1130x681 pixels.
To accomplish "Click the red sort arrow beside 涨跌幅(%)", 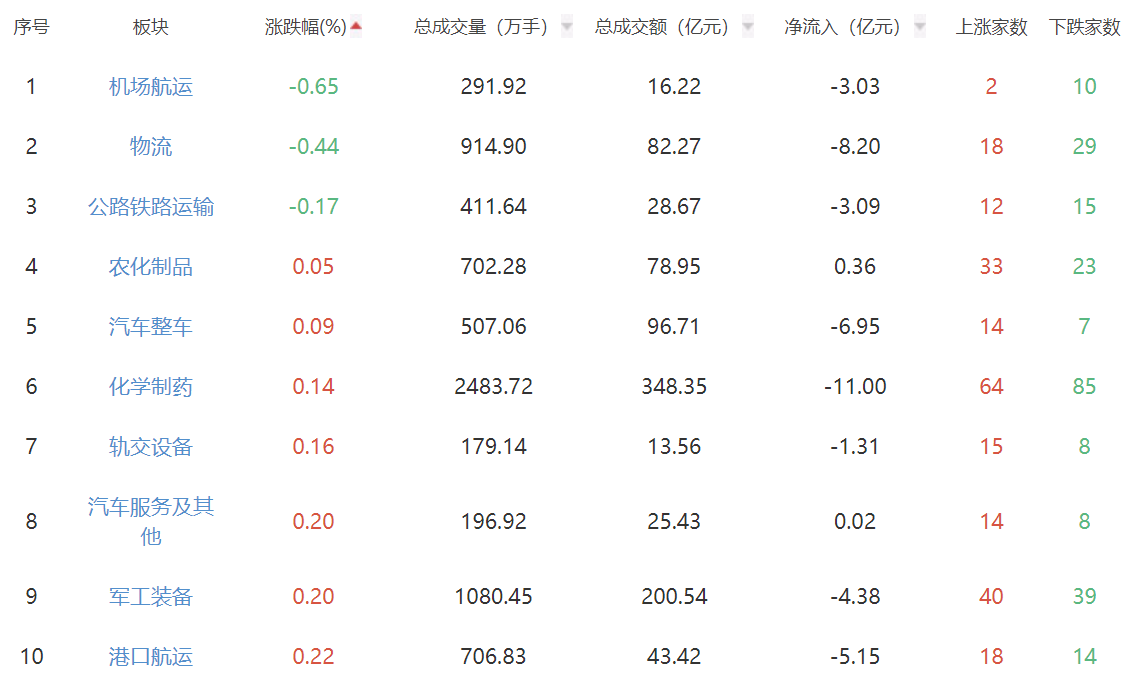I will 356,27.
